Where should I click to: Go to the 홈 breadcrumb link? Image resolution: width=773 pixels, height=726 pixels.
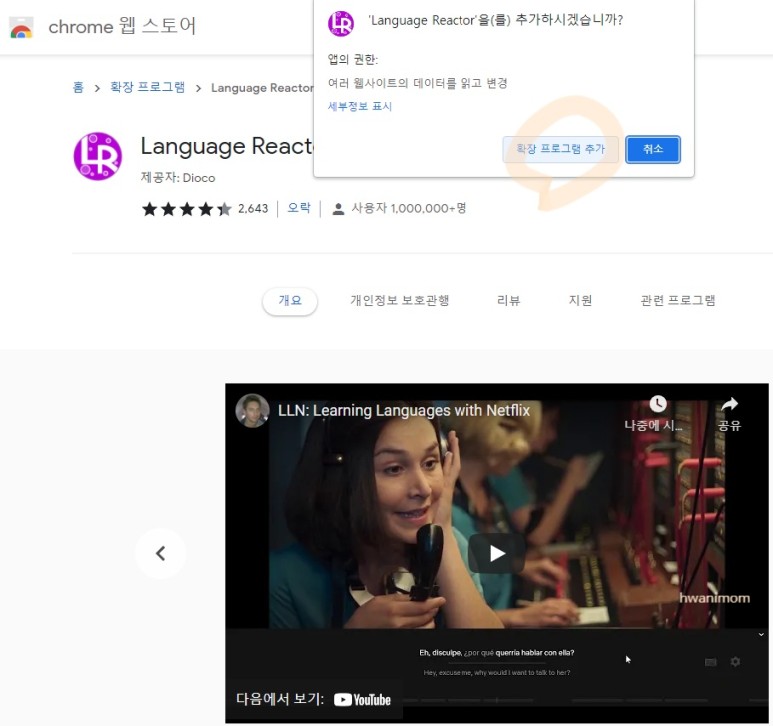point(78,87)
